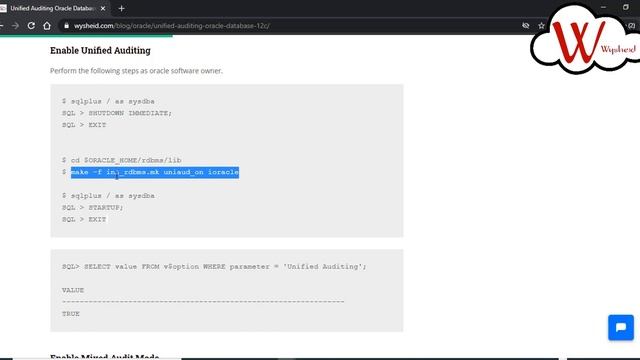Go forward in browser history
640x360 pixels.
(x=16, y=26)
